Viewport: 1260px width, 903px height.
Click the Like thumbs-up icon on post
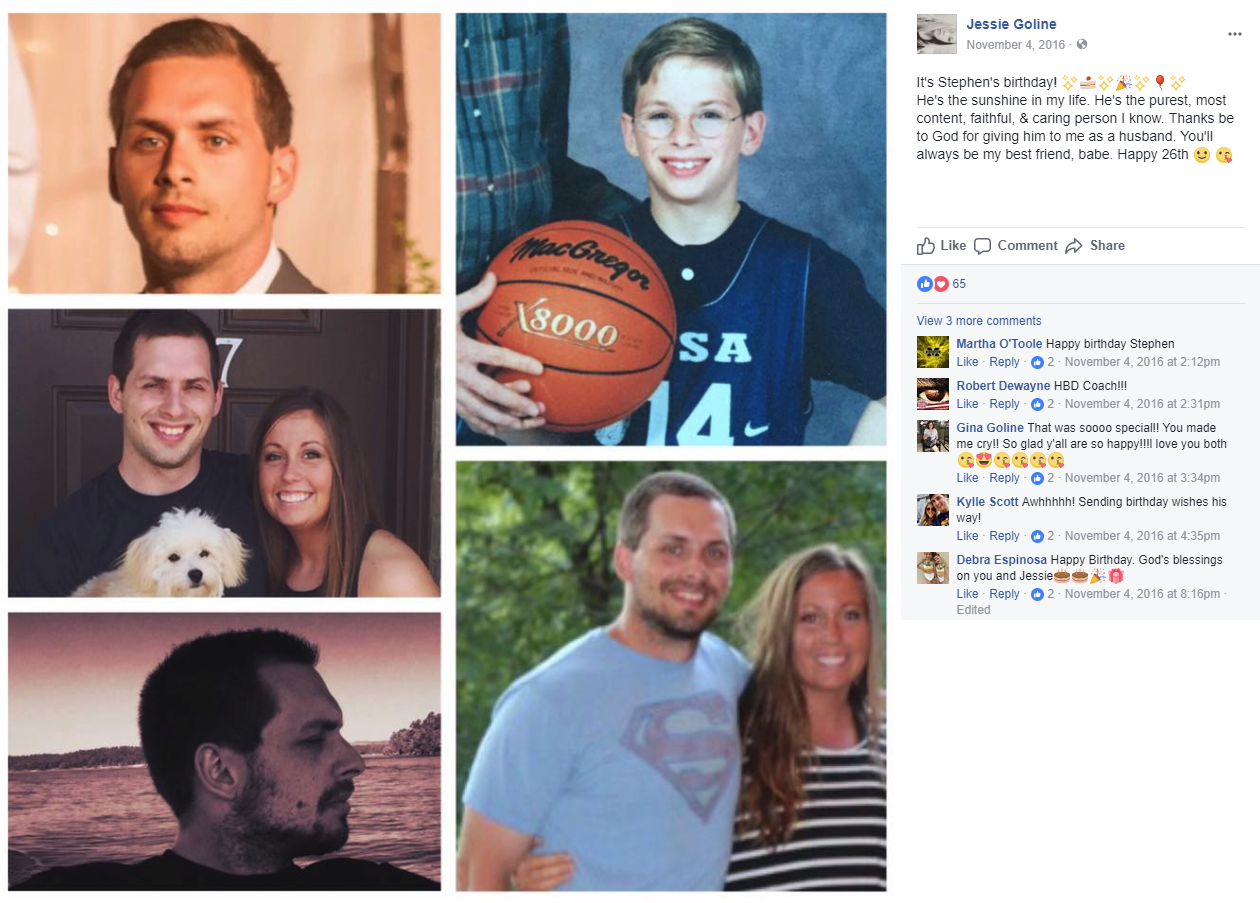(x=926, y=246)
